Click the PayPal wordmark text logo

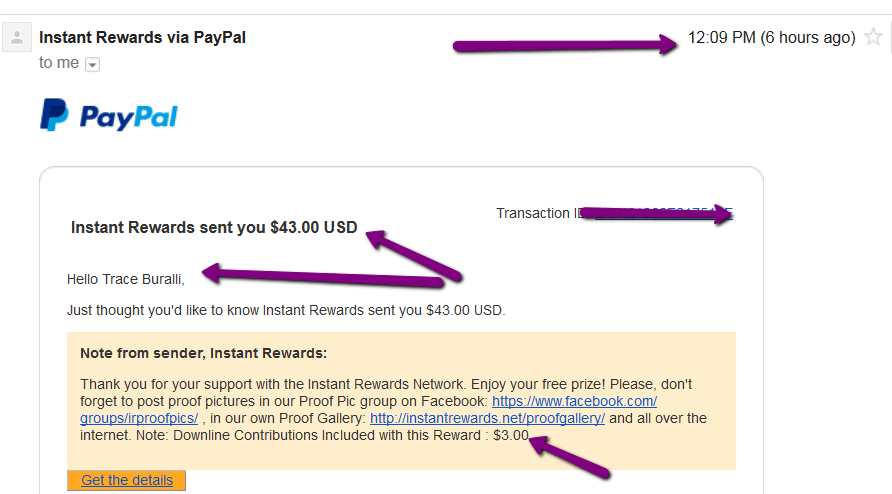click(x=129, y=117)
